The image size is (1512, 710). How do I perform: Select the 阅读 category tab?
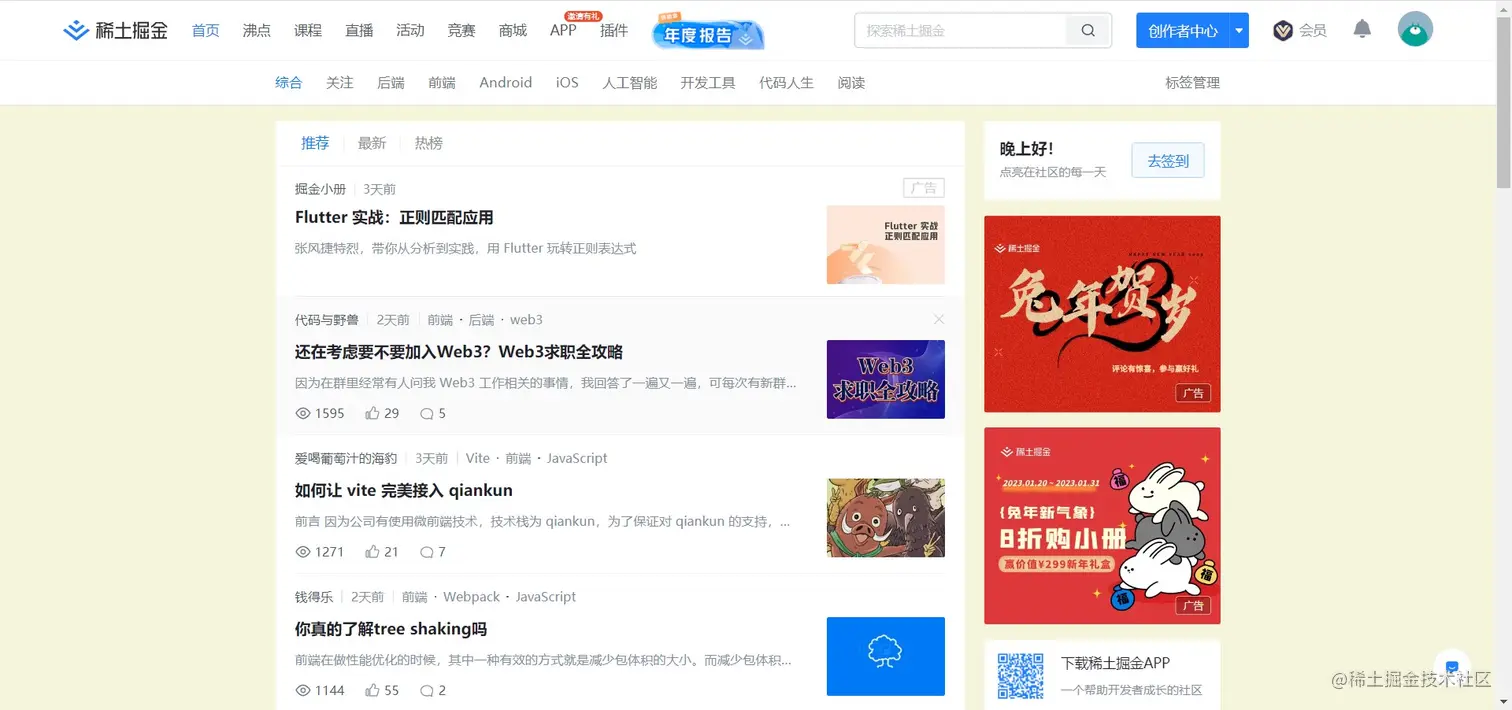[852, 82]
